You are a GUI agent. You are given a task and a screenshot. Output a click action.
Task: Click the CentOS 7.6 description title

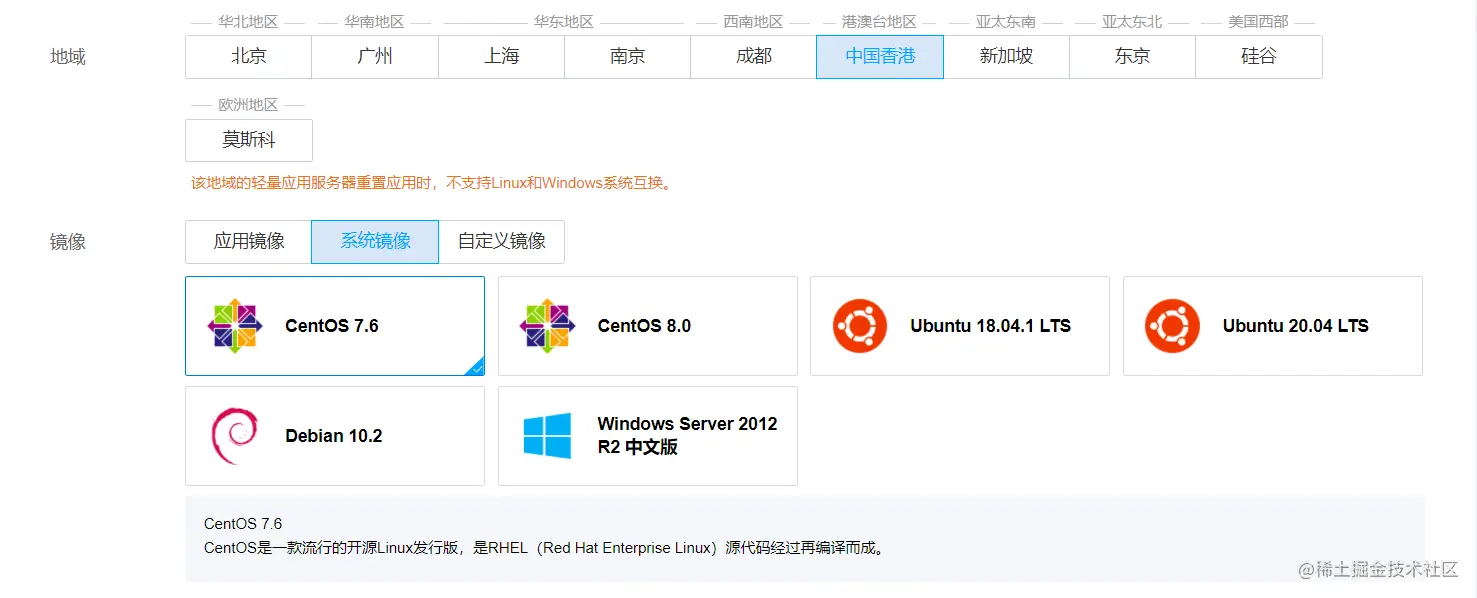click(243, 524)
